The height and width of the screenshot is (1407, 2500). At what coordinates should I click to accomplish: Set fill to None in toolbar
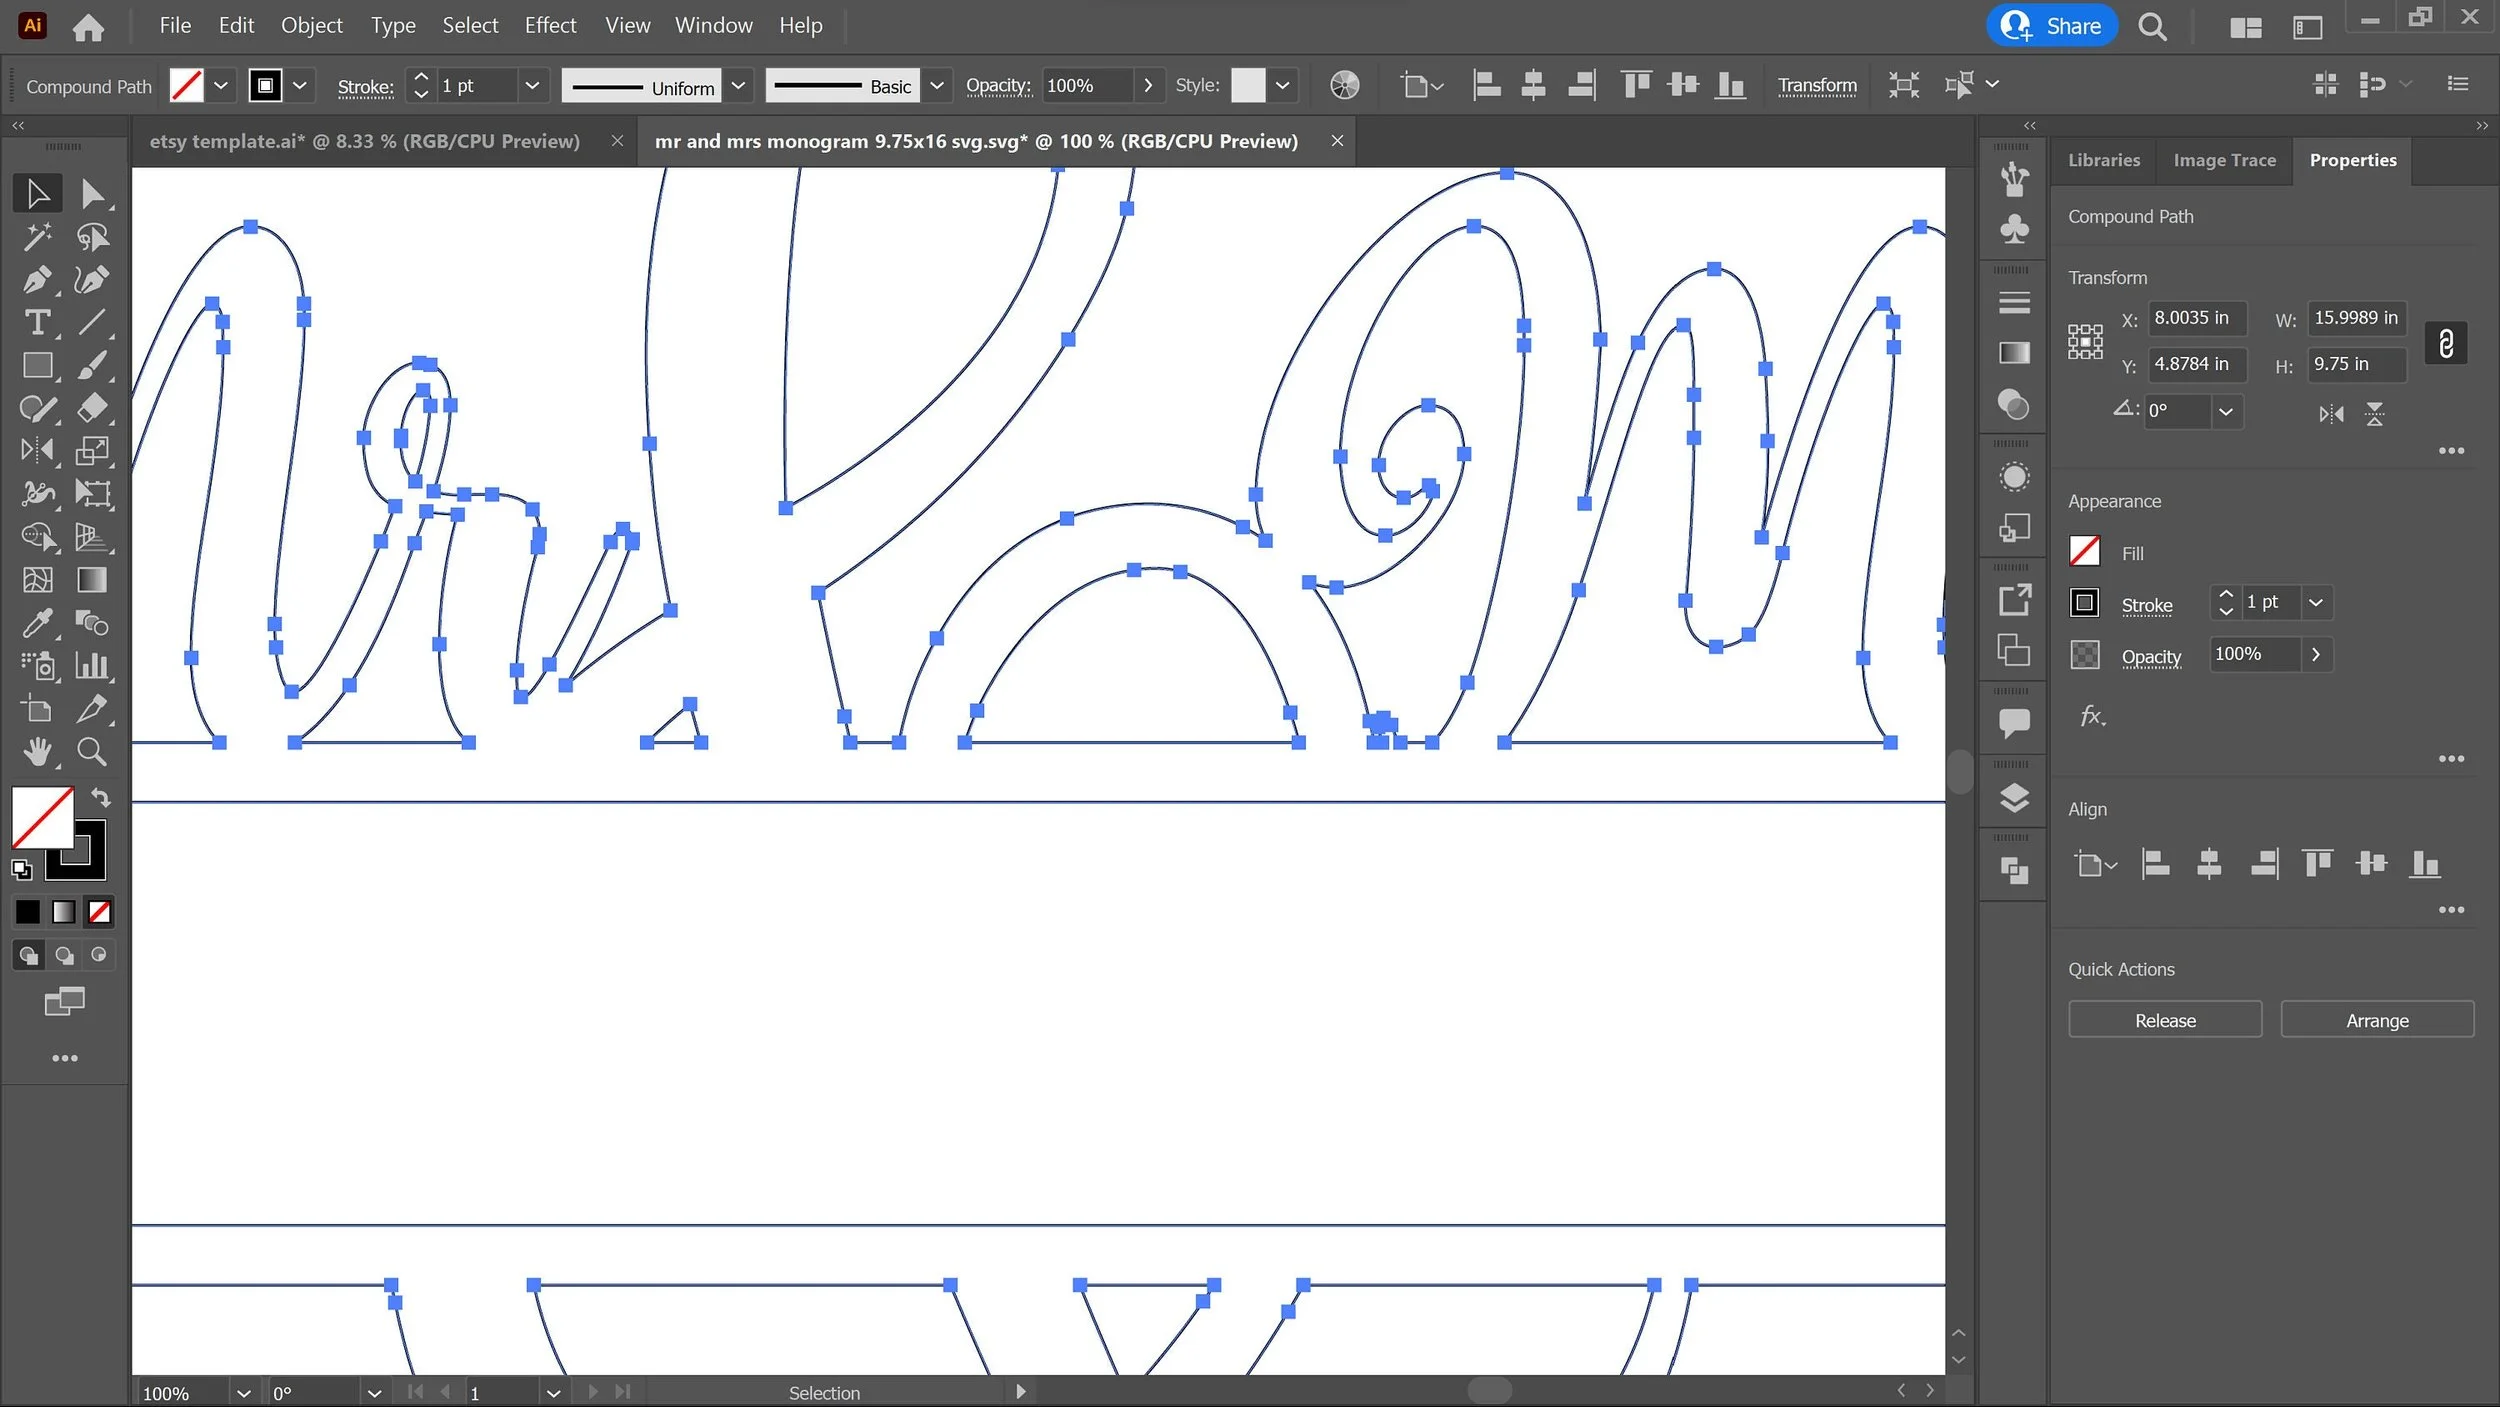point(99,912)
